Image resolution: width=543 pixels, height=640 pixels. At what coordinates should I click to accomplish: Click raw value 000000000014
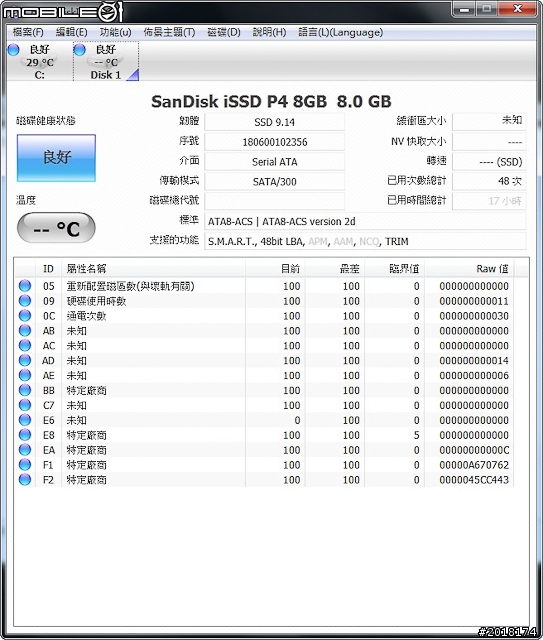pyautogui.click(x=474, y=361)
